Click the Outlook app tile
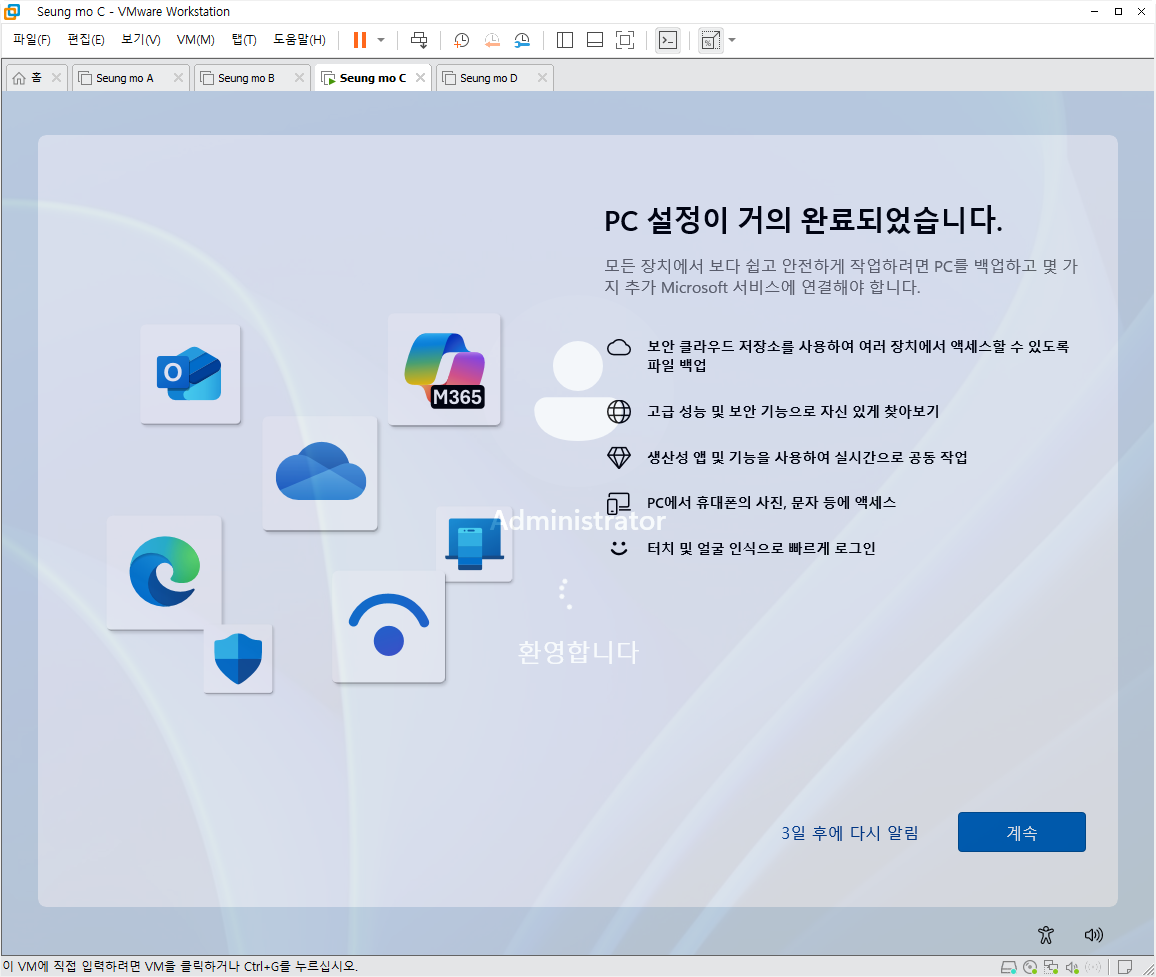The height and width of the screenshot is (977, 1156). point(190,374)
